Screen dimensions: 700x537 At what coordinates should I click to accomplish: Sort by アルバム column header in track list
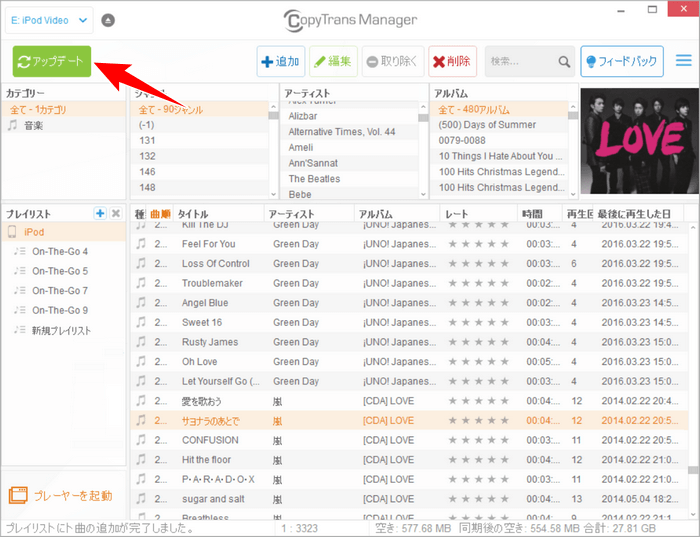click(397, 214)
